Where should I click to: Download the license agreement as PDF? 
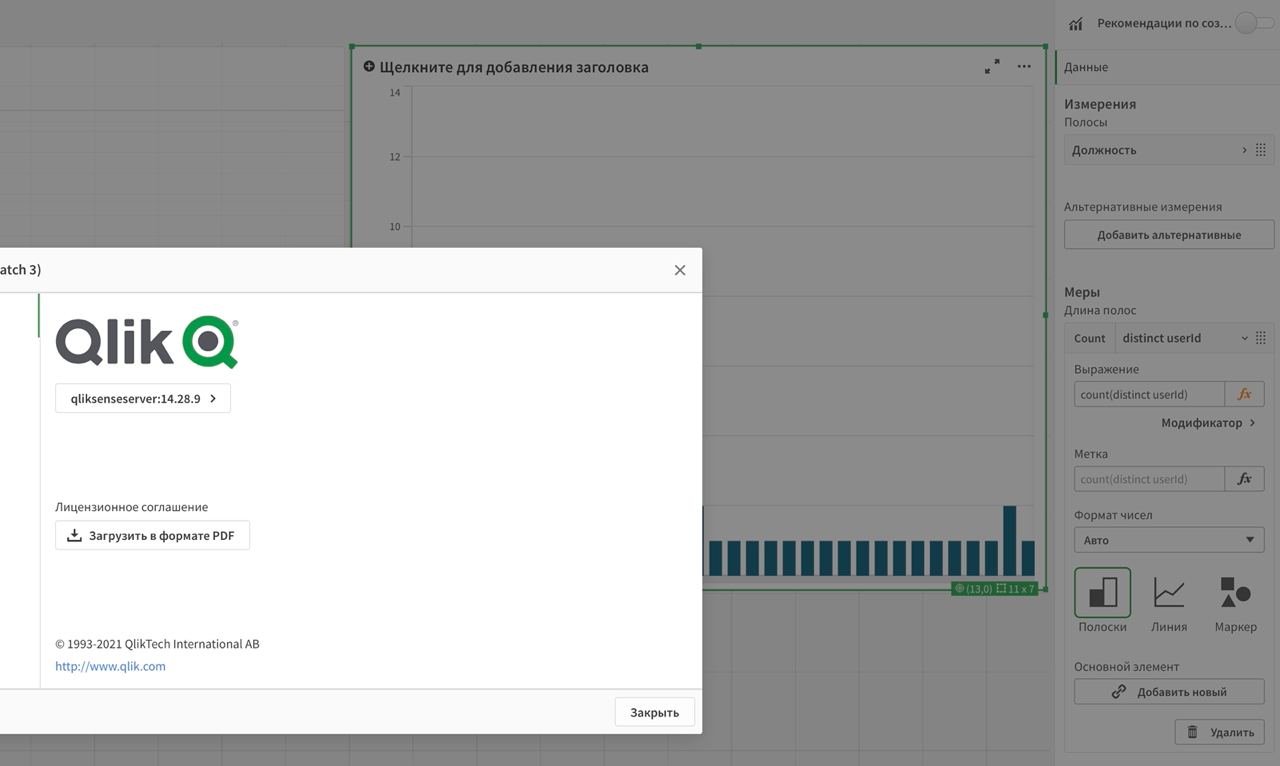pos(152,535)
